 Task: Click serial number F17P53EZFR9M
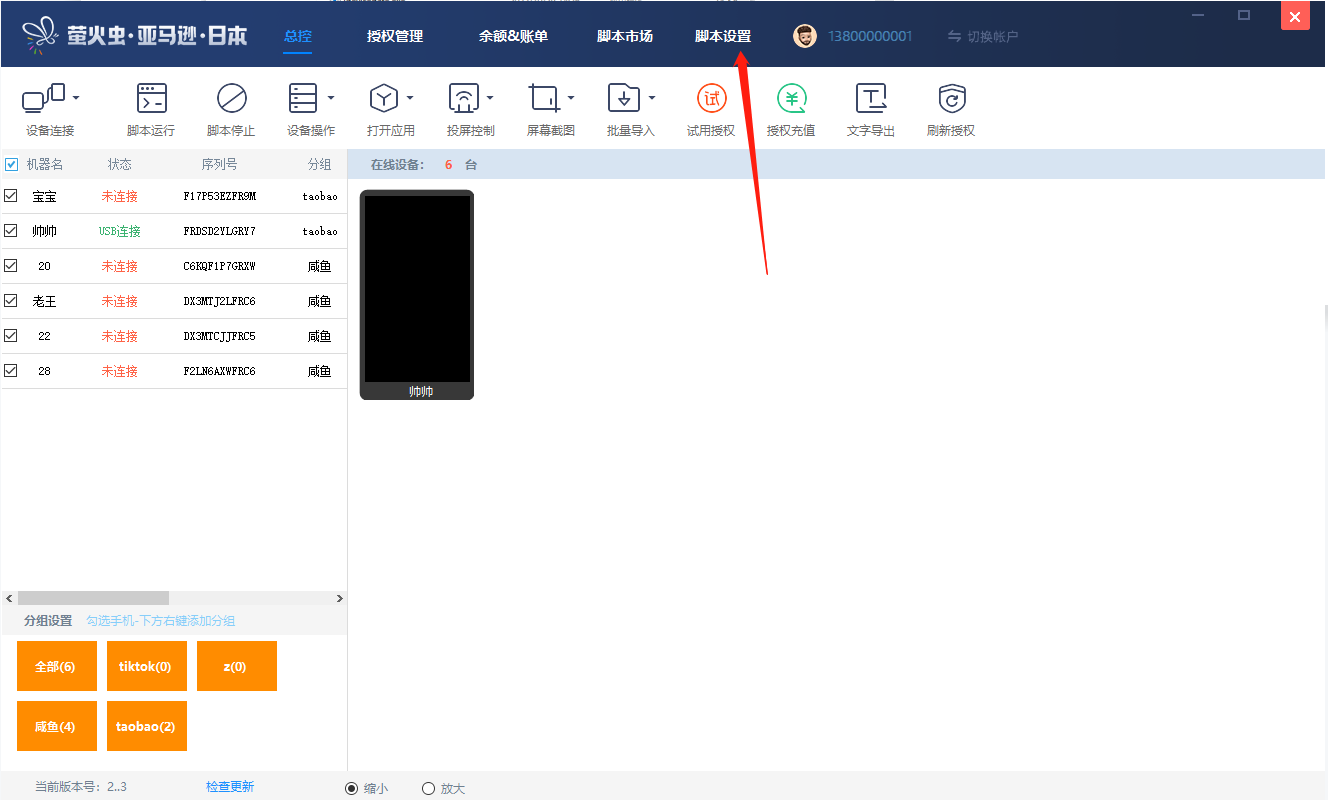(x=220, y=196)
